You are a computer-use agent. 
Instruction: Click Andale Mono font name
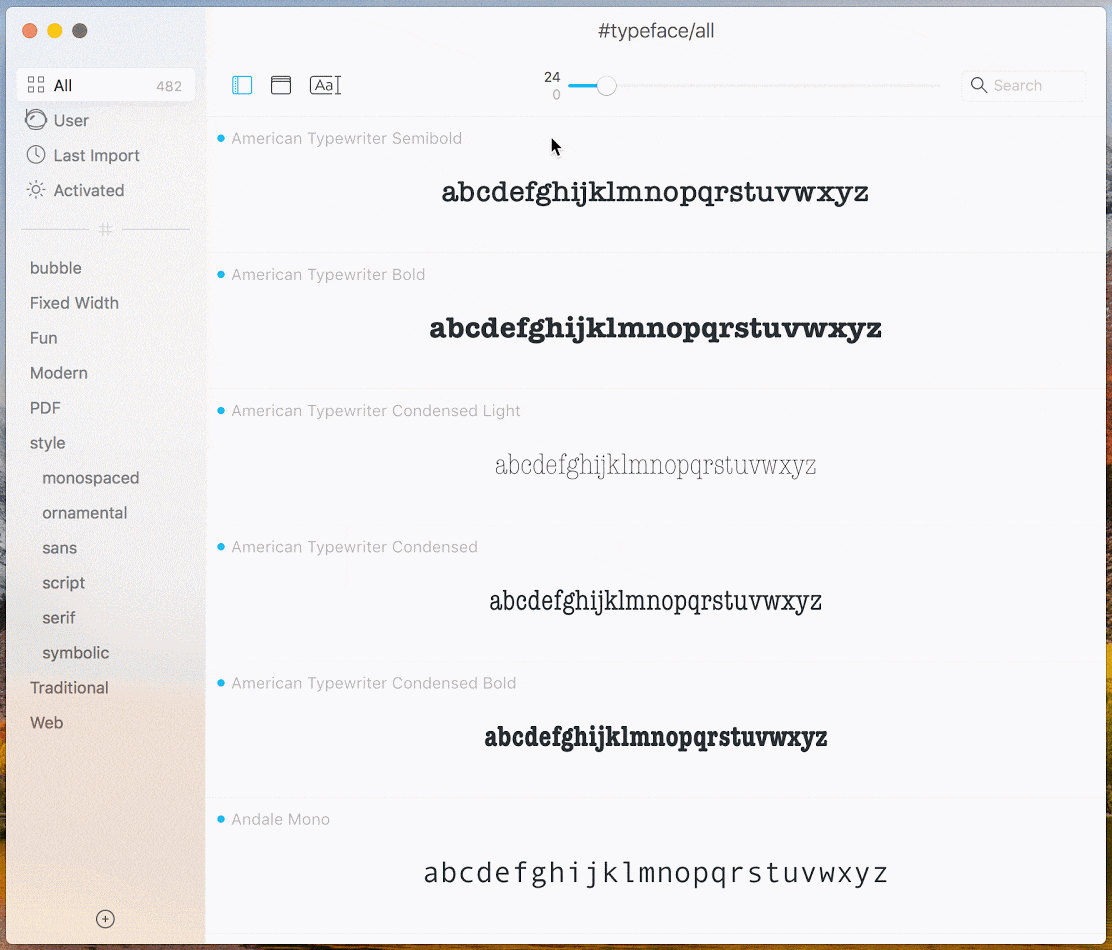point(280,819)
